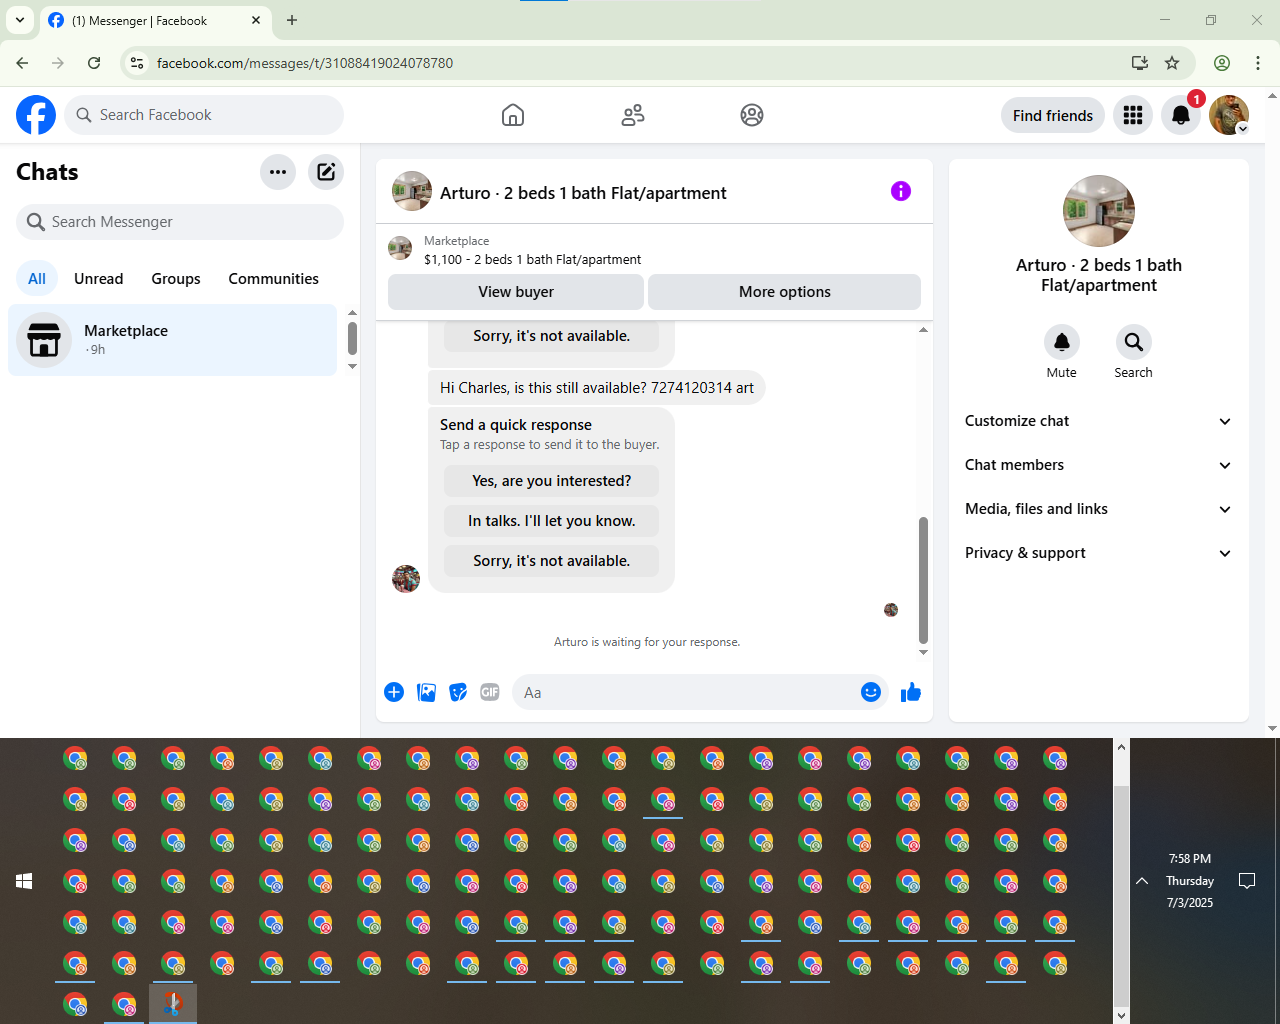Click the More options button
This screenshot has height=1024, width=1280.
(x=785, y=292)
